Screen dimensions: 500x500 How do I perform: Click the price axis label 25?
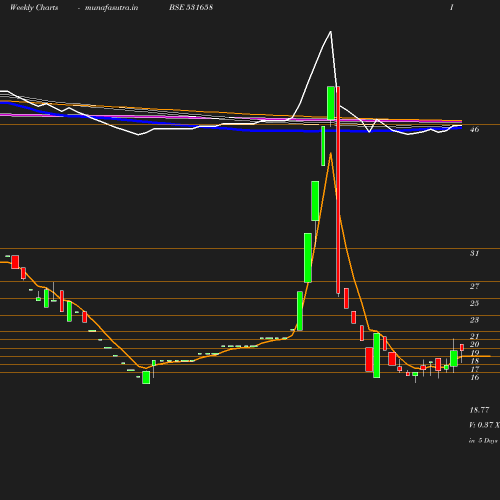coord(474,303)
